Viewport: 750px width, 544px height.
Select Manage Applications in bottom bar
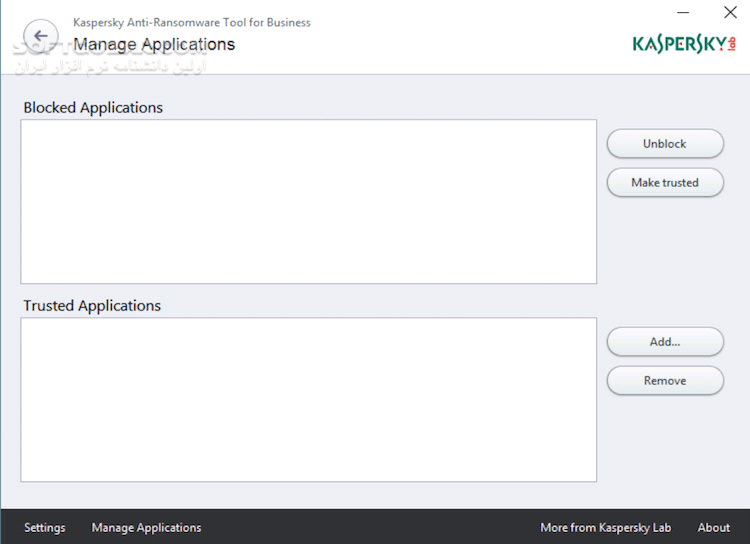[x=146, y=527]
